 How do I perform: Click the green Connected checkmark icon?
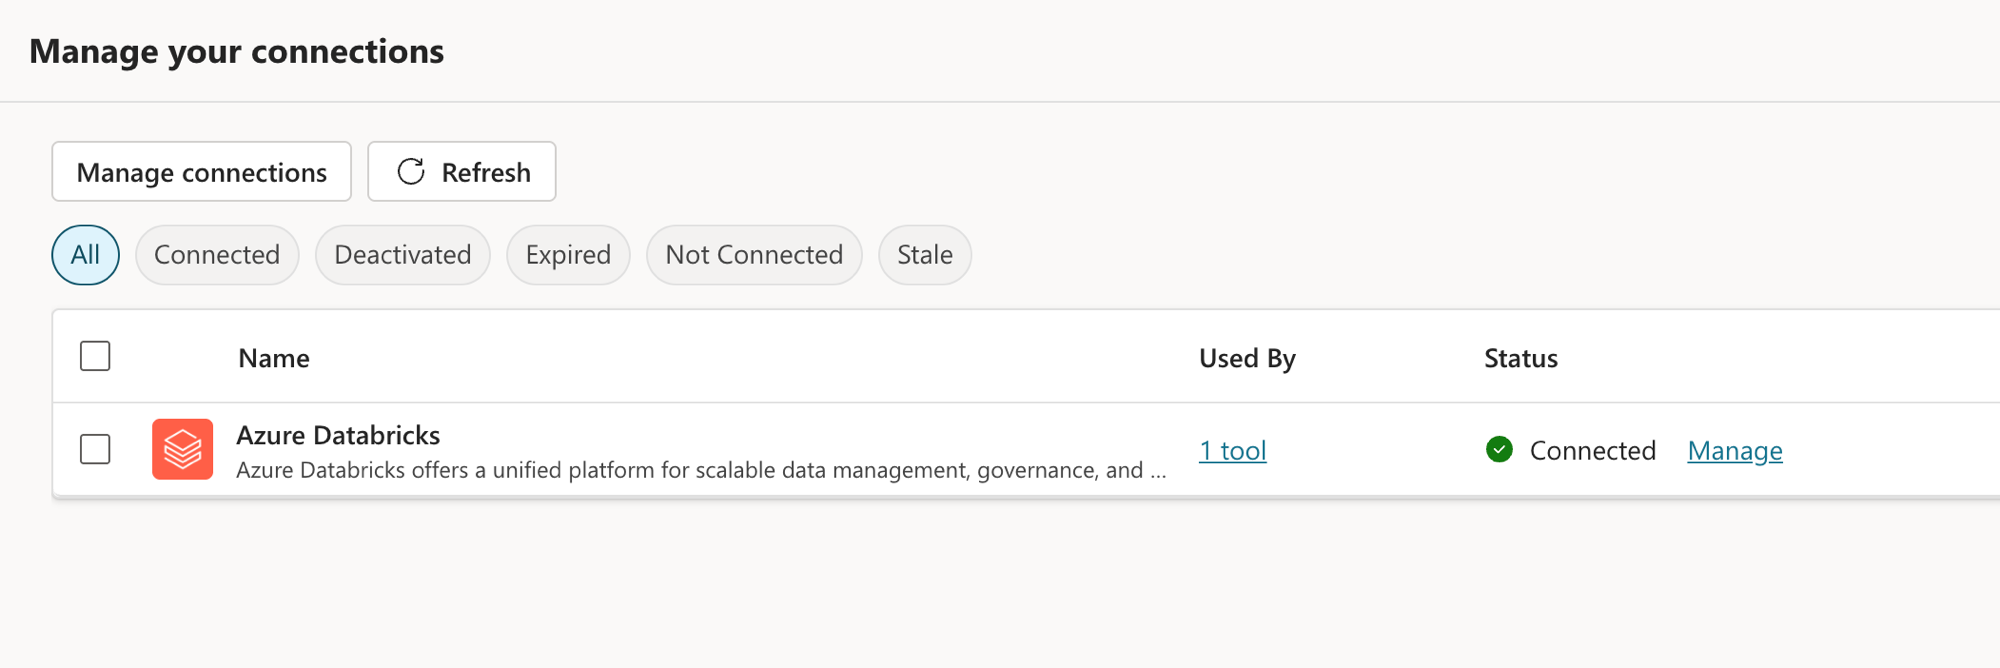pos(1499,450)
